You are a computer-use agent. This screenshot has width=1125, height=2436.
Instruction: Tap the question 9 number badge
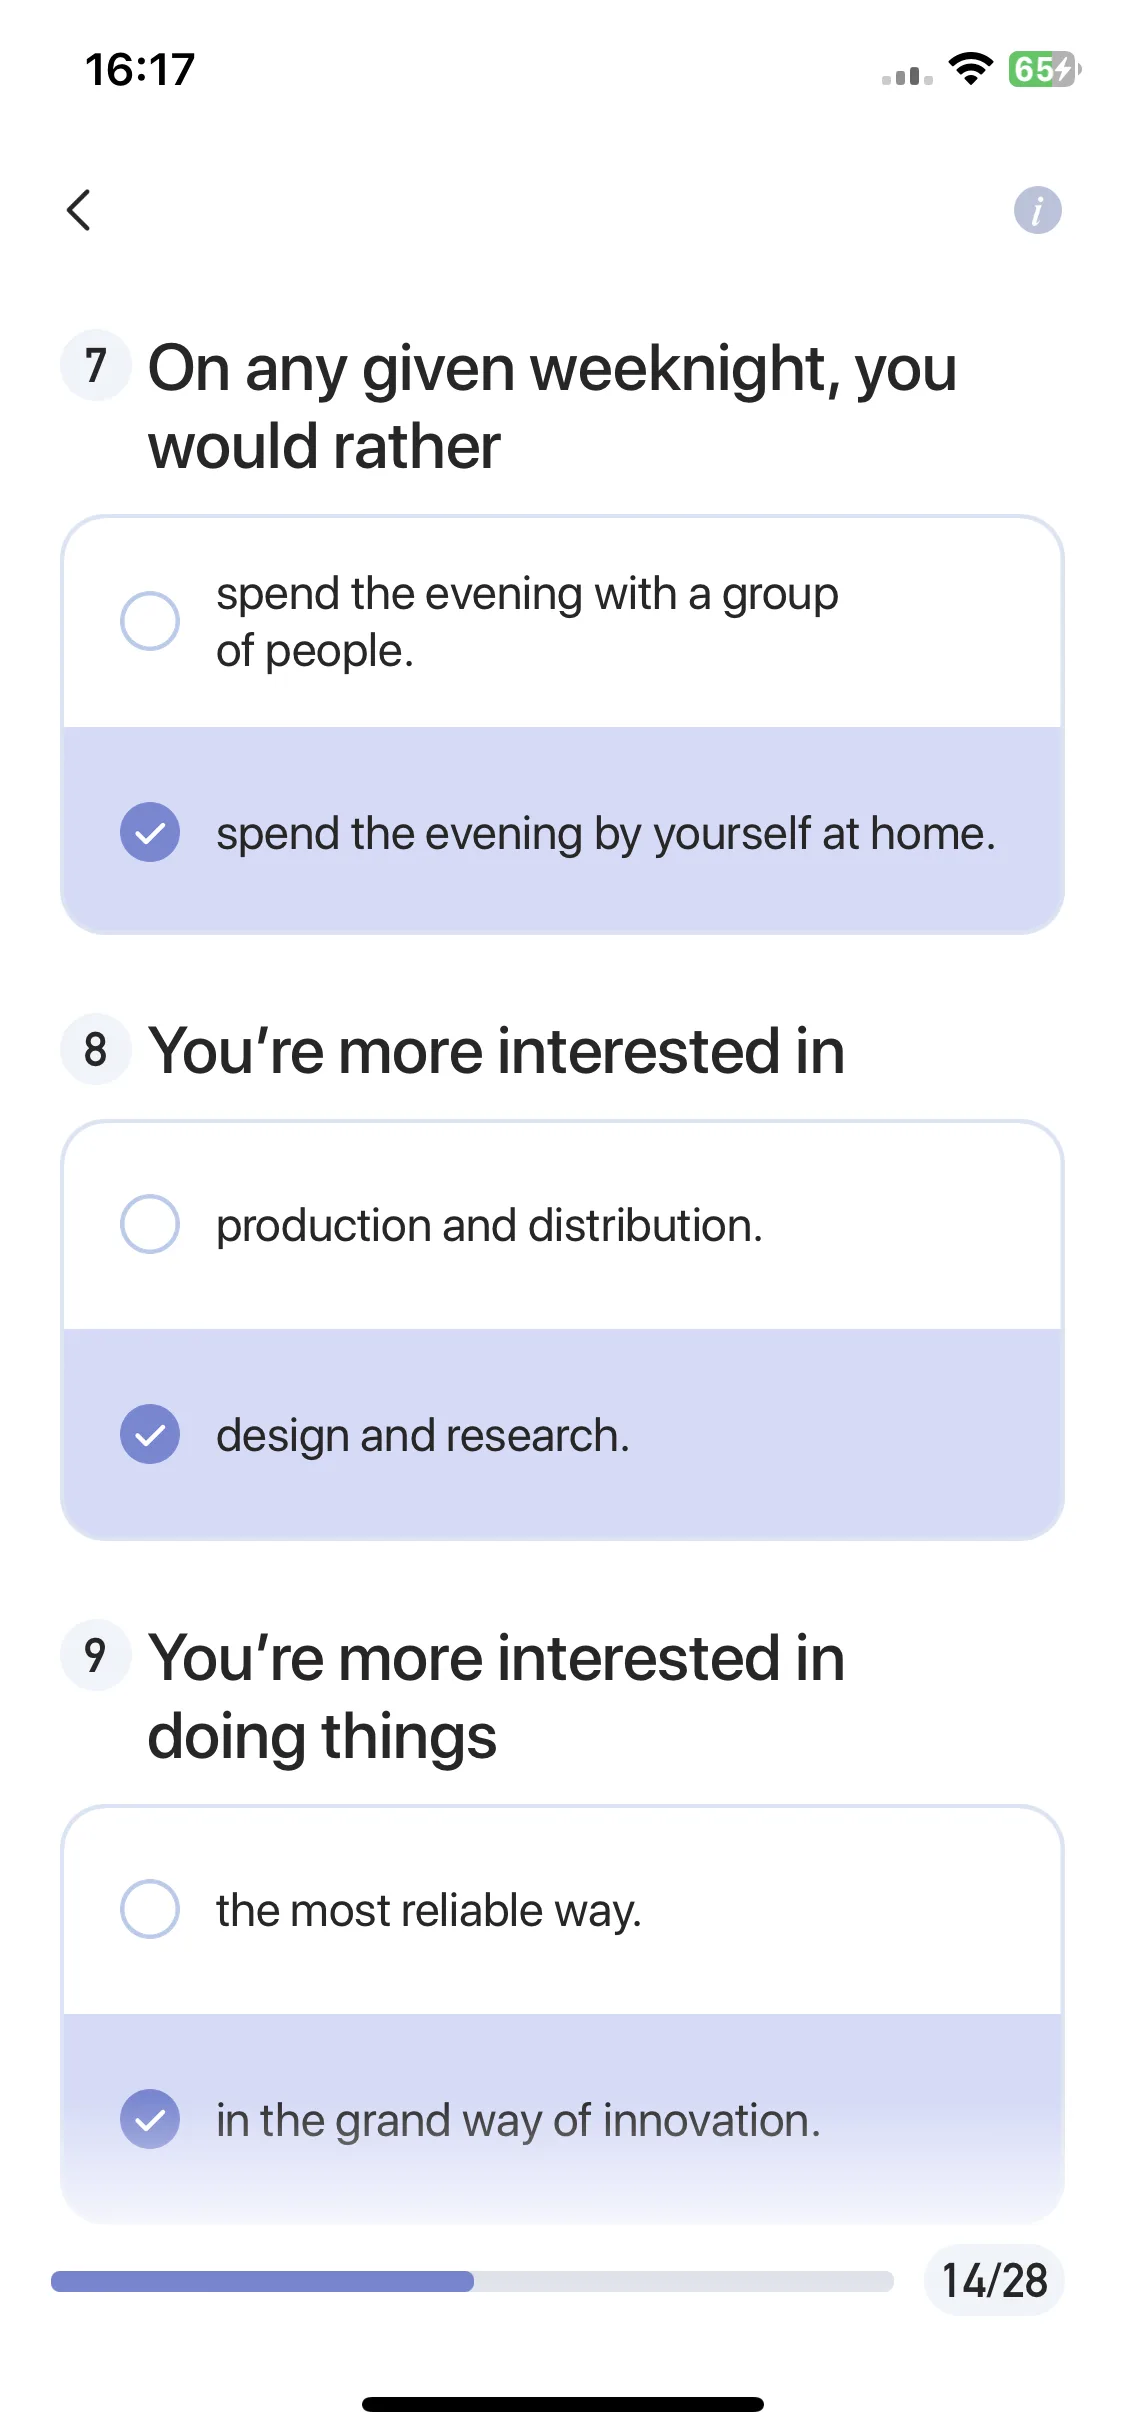click(x=96, y=1655)
